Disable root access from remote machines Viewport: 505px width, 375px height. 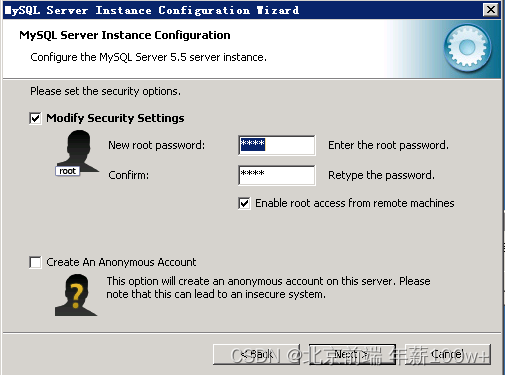[244, 203]
